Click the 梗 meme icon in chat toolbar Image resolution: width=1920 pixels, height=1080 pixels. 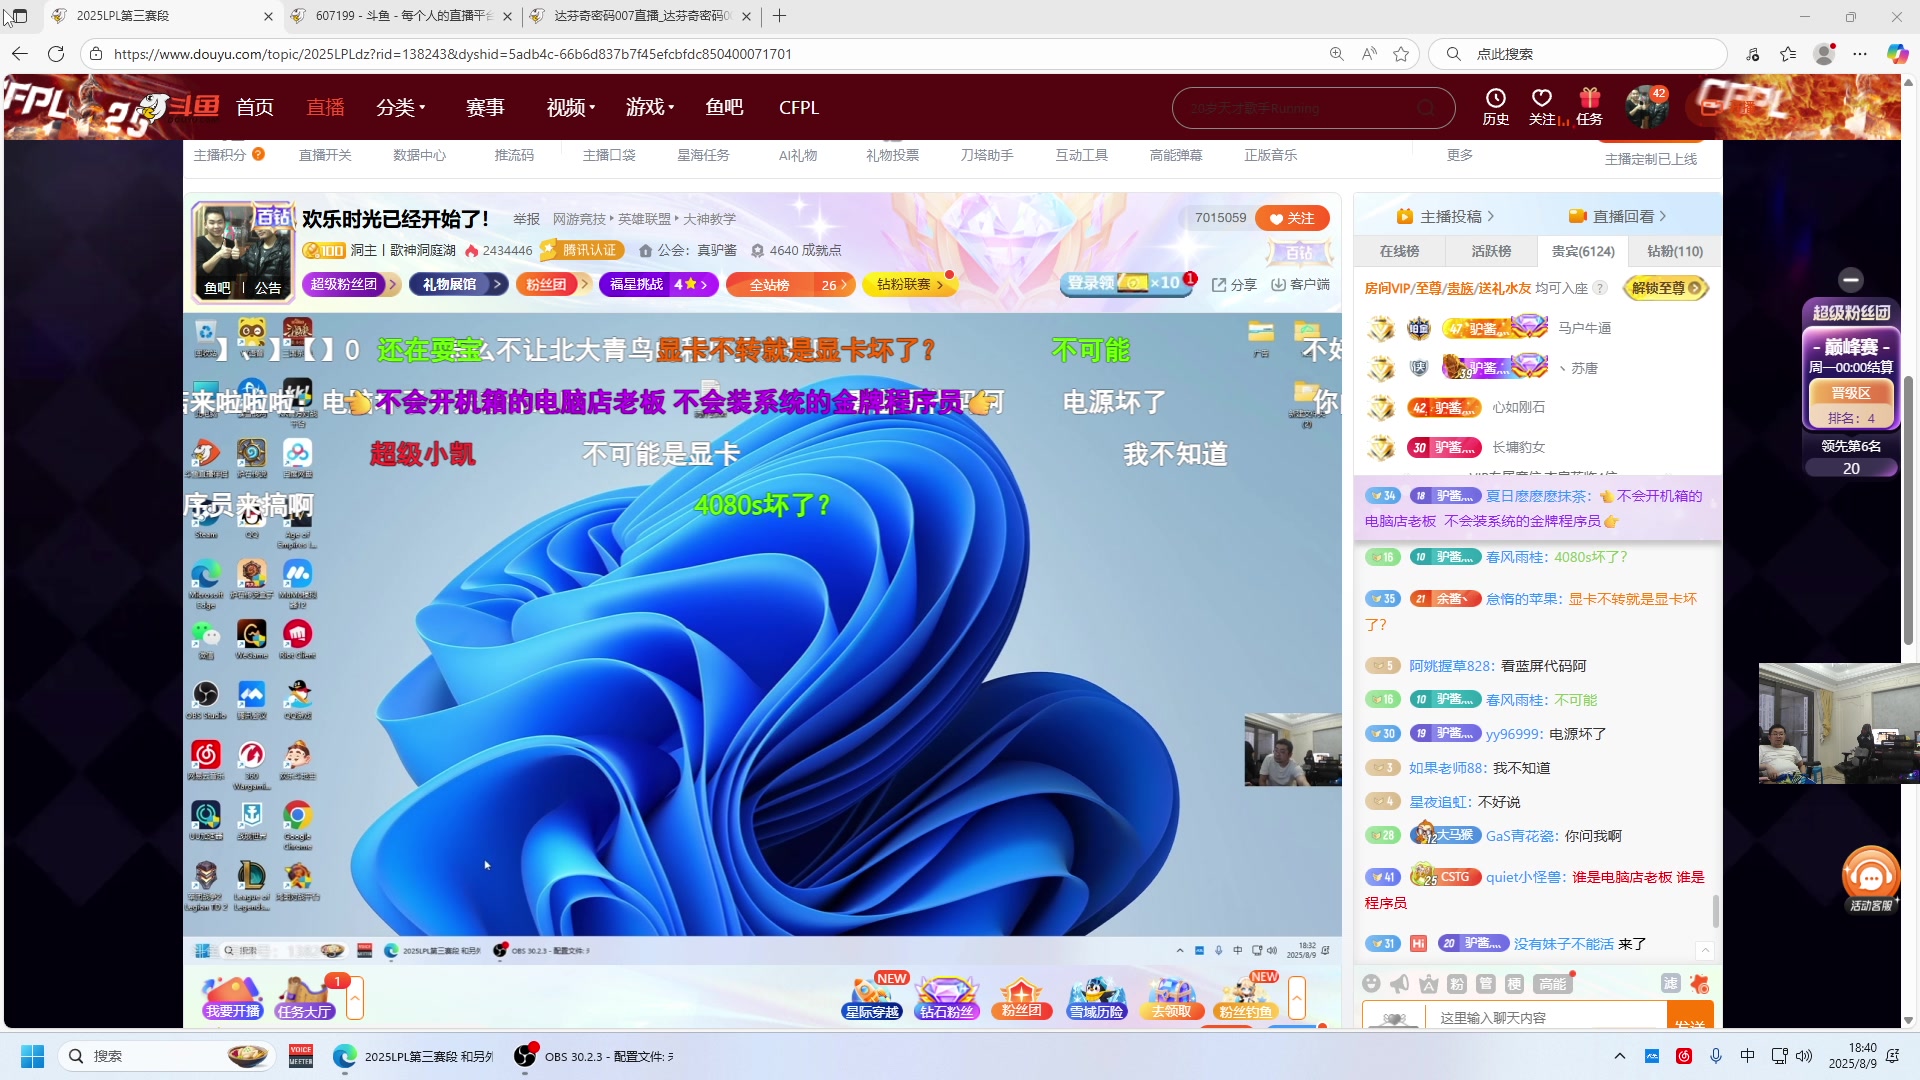1514,984
